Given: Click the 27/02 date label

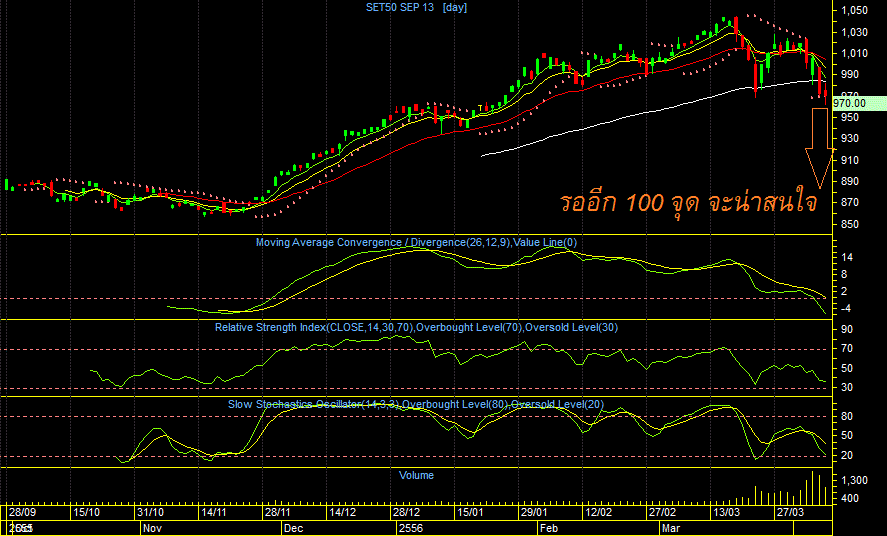Looking at the screenshot, I should pyautogui.click(x=662, y=512).
